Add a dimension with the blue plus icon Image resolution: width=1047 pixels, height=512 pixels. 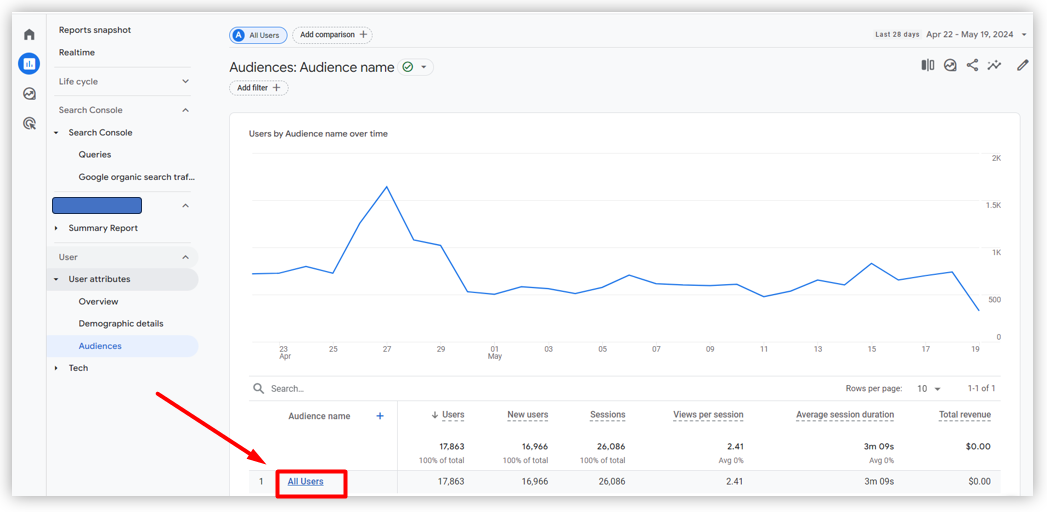coord(380,416)
